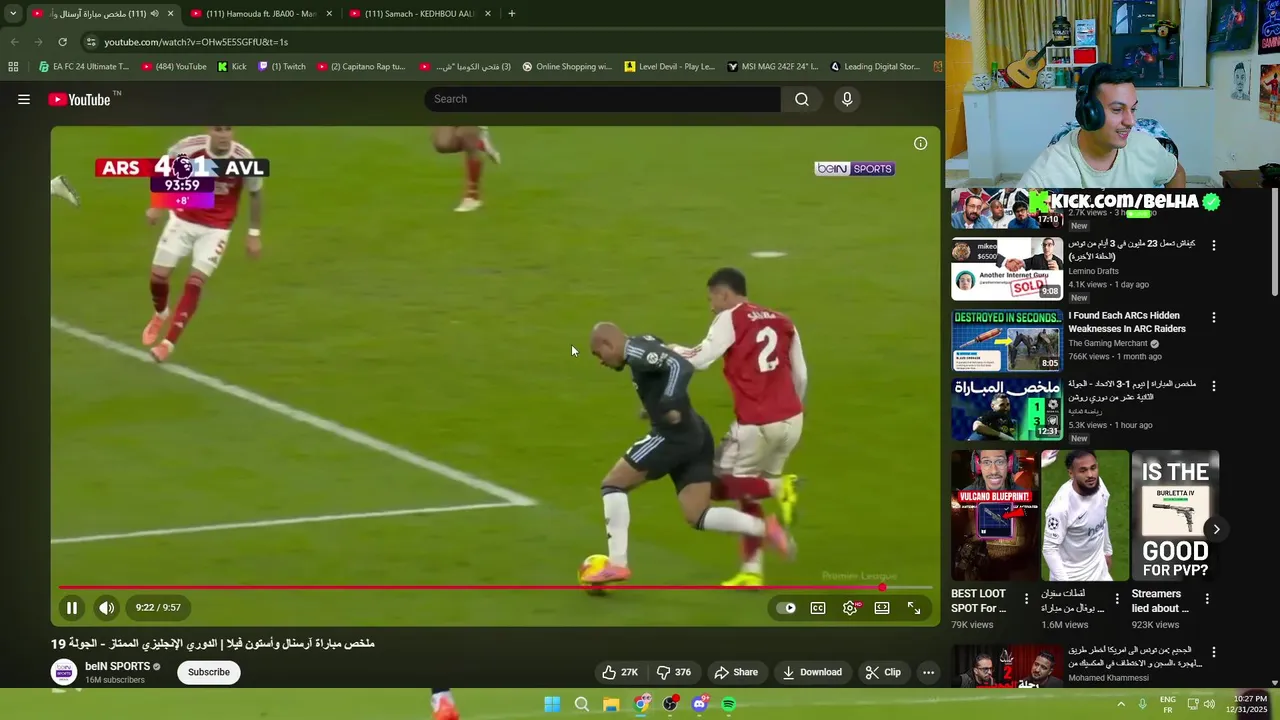
Task: Create a Clip of the video
Action: [883, 672]
